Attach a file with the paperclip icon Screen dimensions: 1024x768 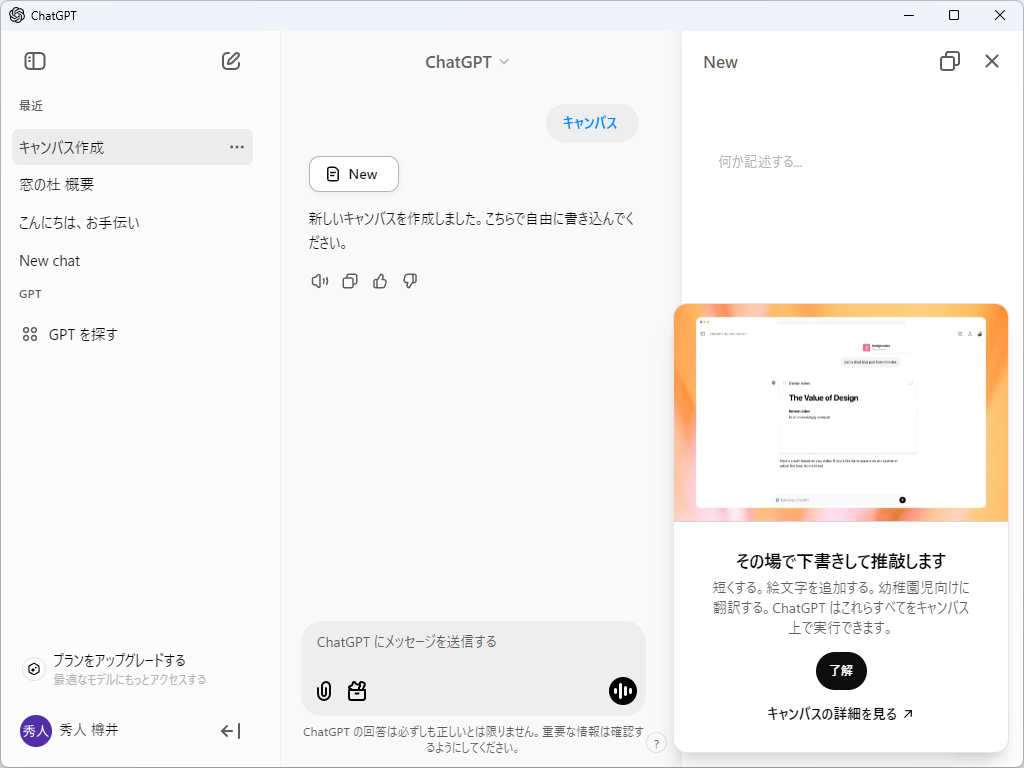(322, 691)
